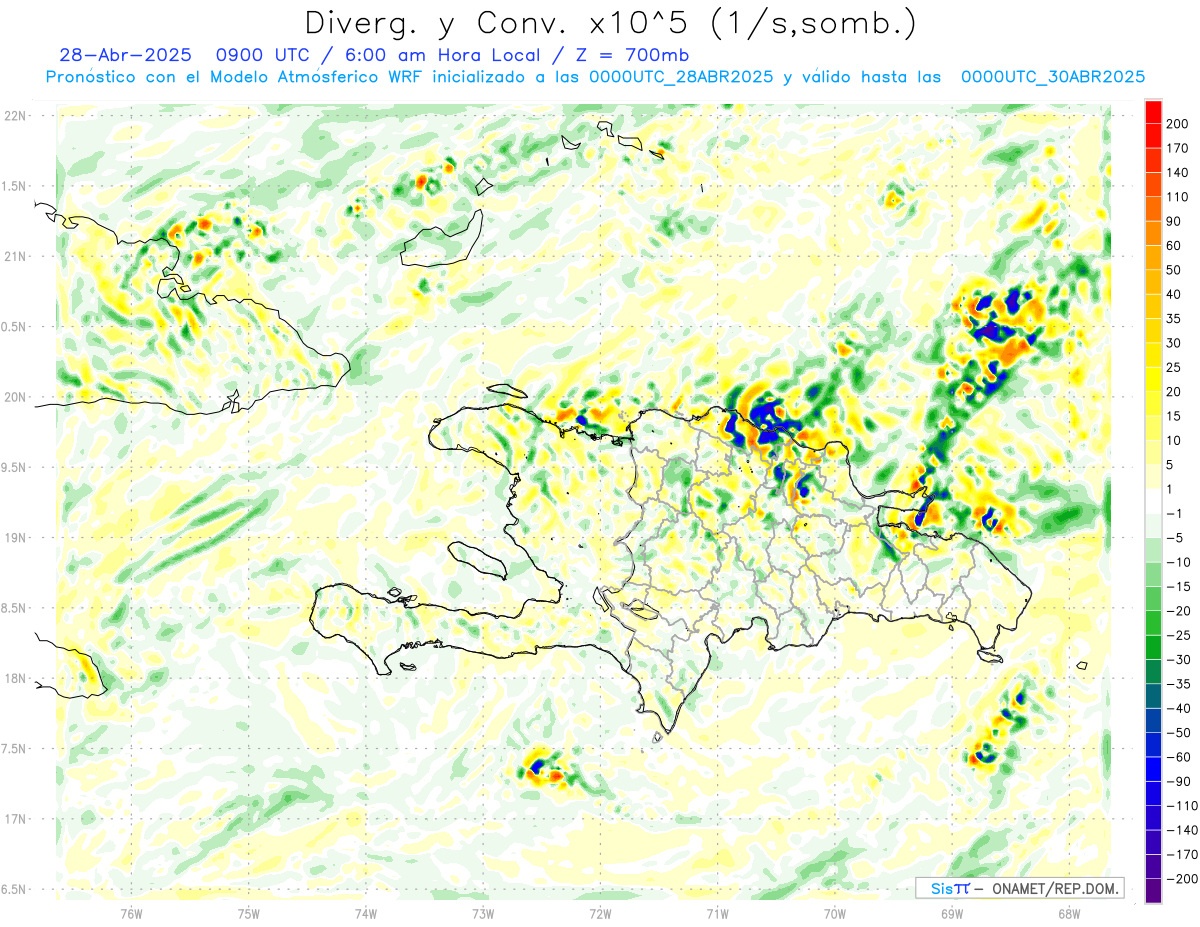This screenshot has width=1200, height=927.
Task: Click the "17N" latitude label
Action: click(x=15, y=819)
